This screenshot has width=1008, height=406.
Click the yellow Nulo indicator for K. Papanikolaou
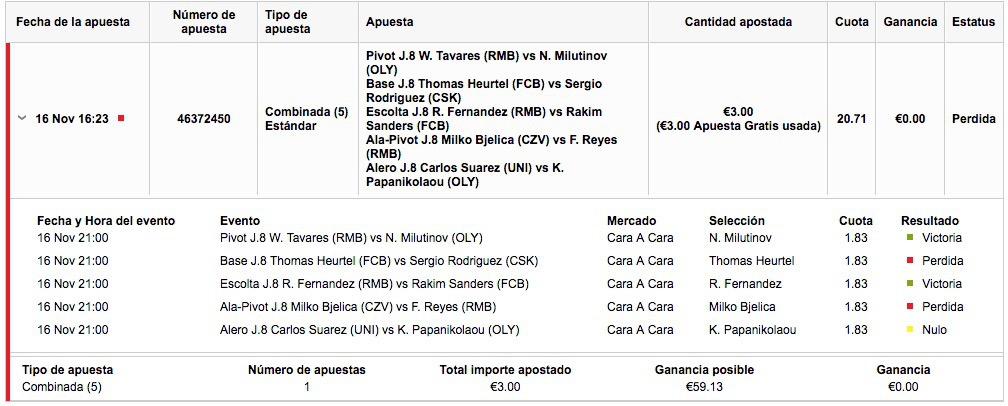pos(910,330)
